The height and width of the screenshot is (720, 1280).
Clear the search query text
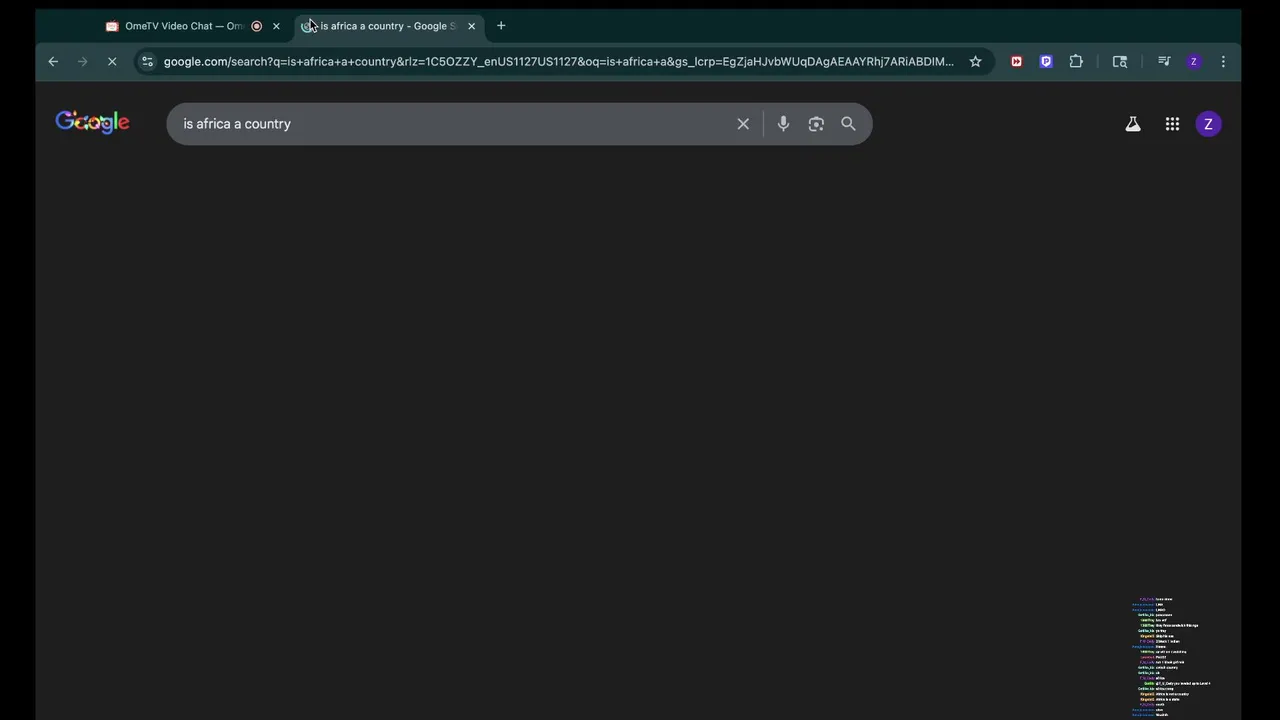743,124
